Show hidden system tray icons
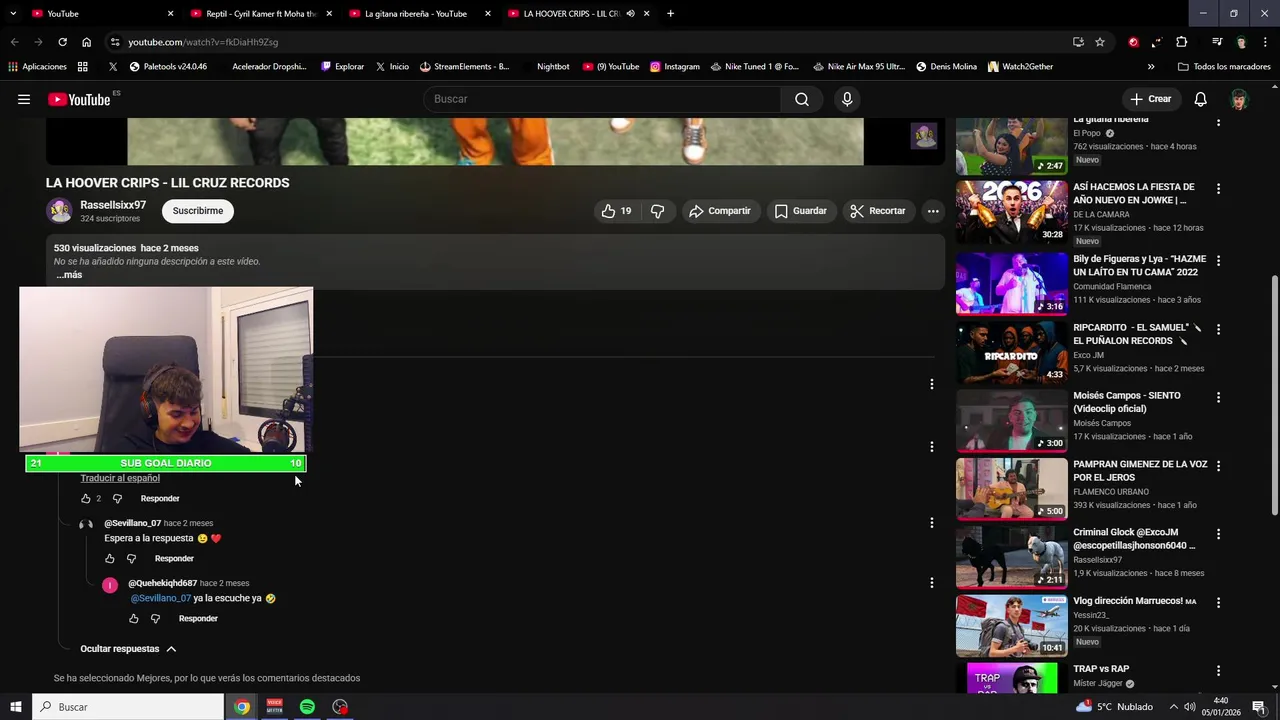The width and height of the screenshot is (1280, 720). tap(1173, 707)
